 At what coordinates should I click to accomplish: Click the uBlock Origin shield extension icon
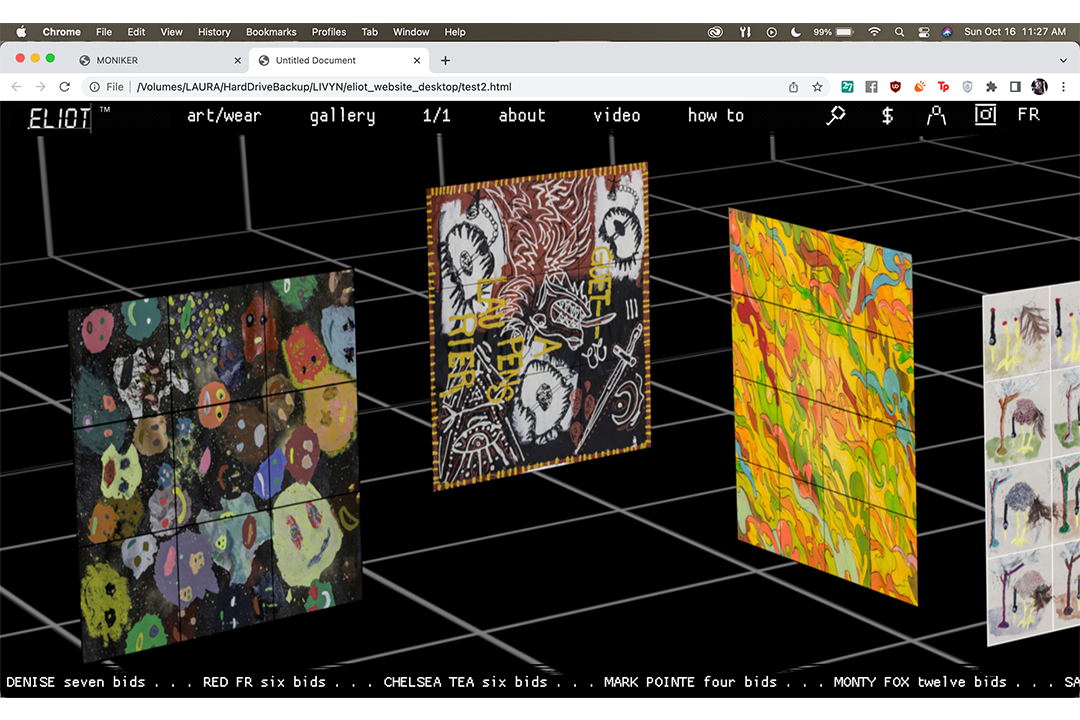click(x=895, y=87)
